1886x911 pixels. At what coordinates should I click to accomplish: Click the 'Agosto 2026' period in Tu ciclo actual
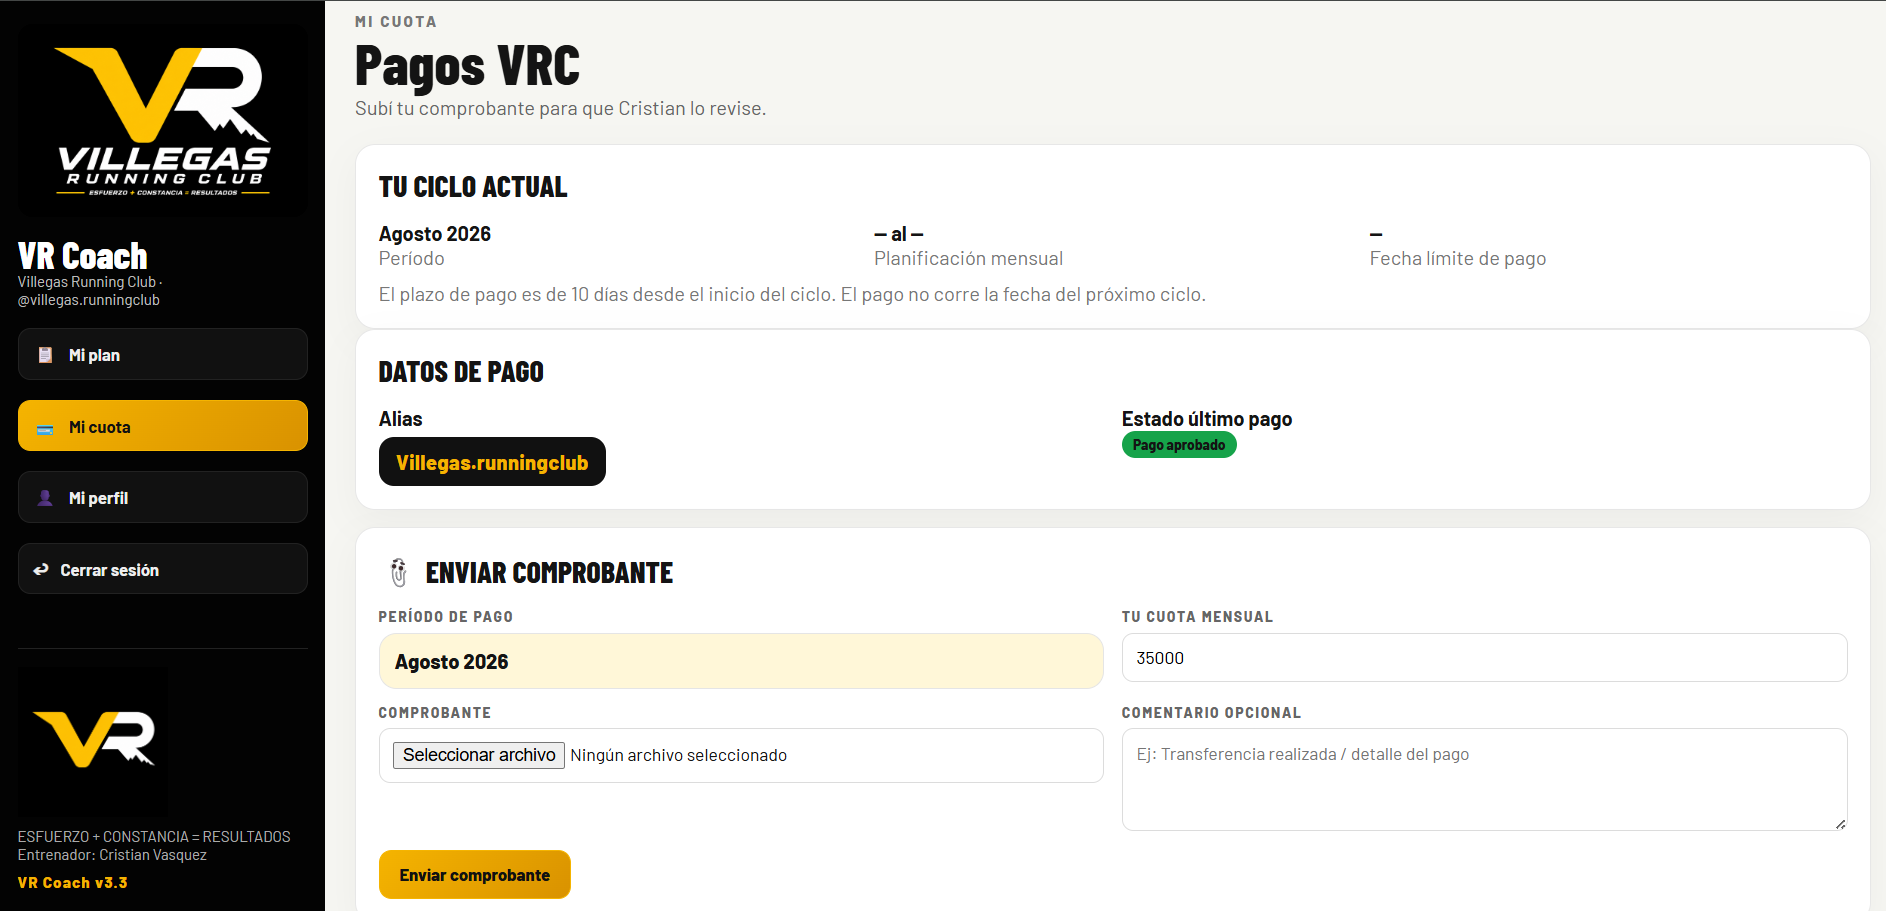pos(435,234)
